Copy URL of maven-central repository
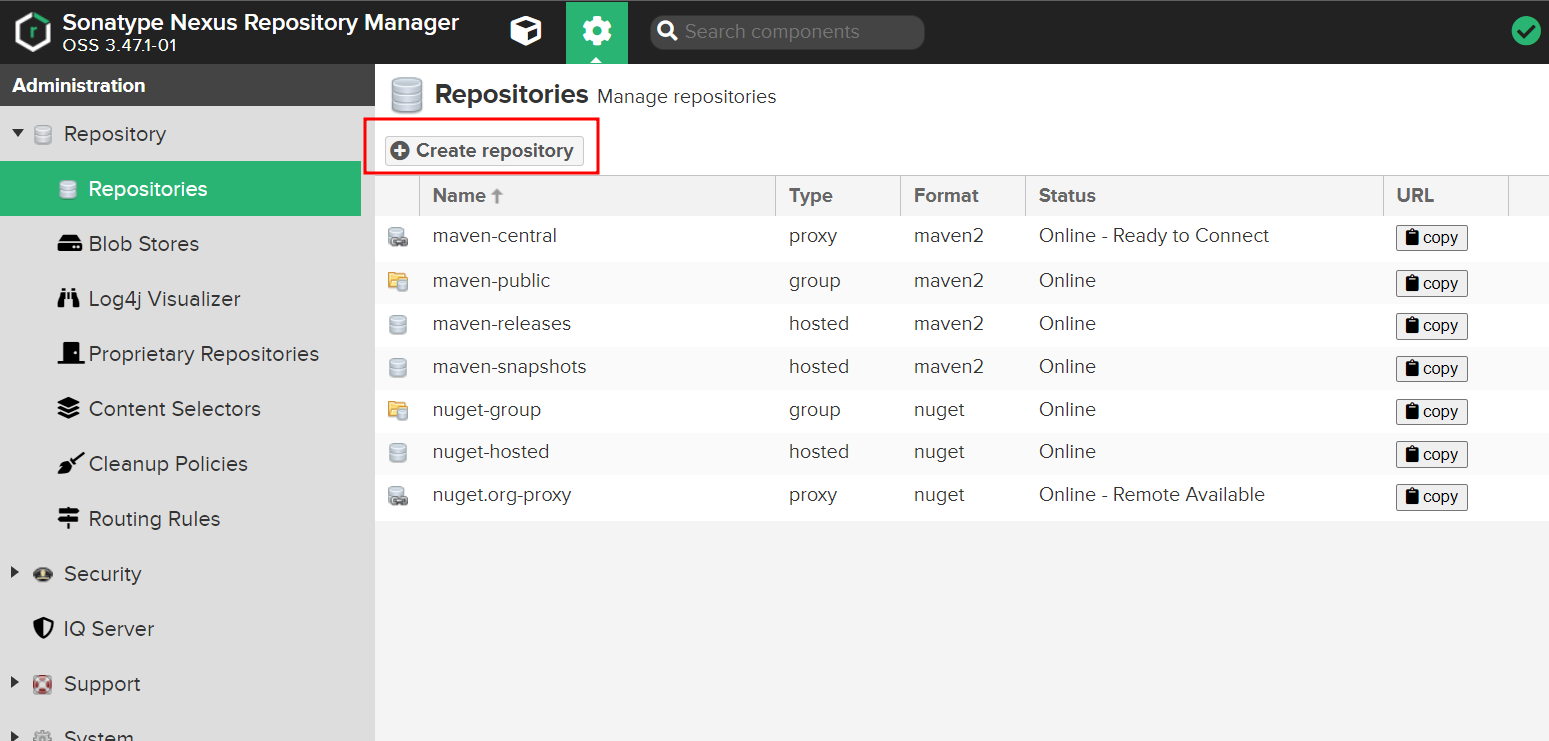This screenshot has height=741, width=1549. coord(1432,238)
